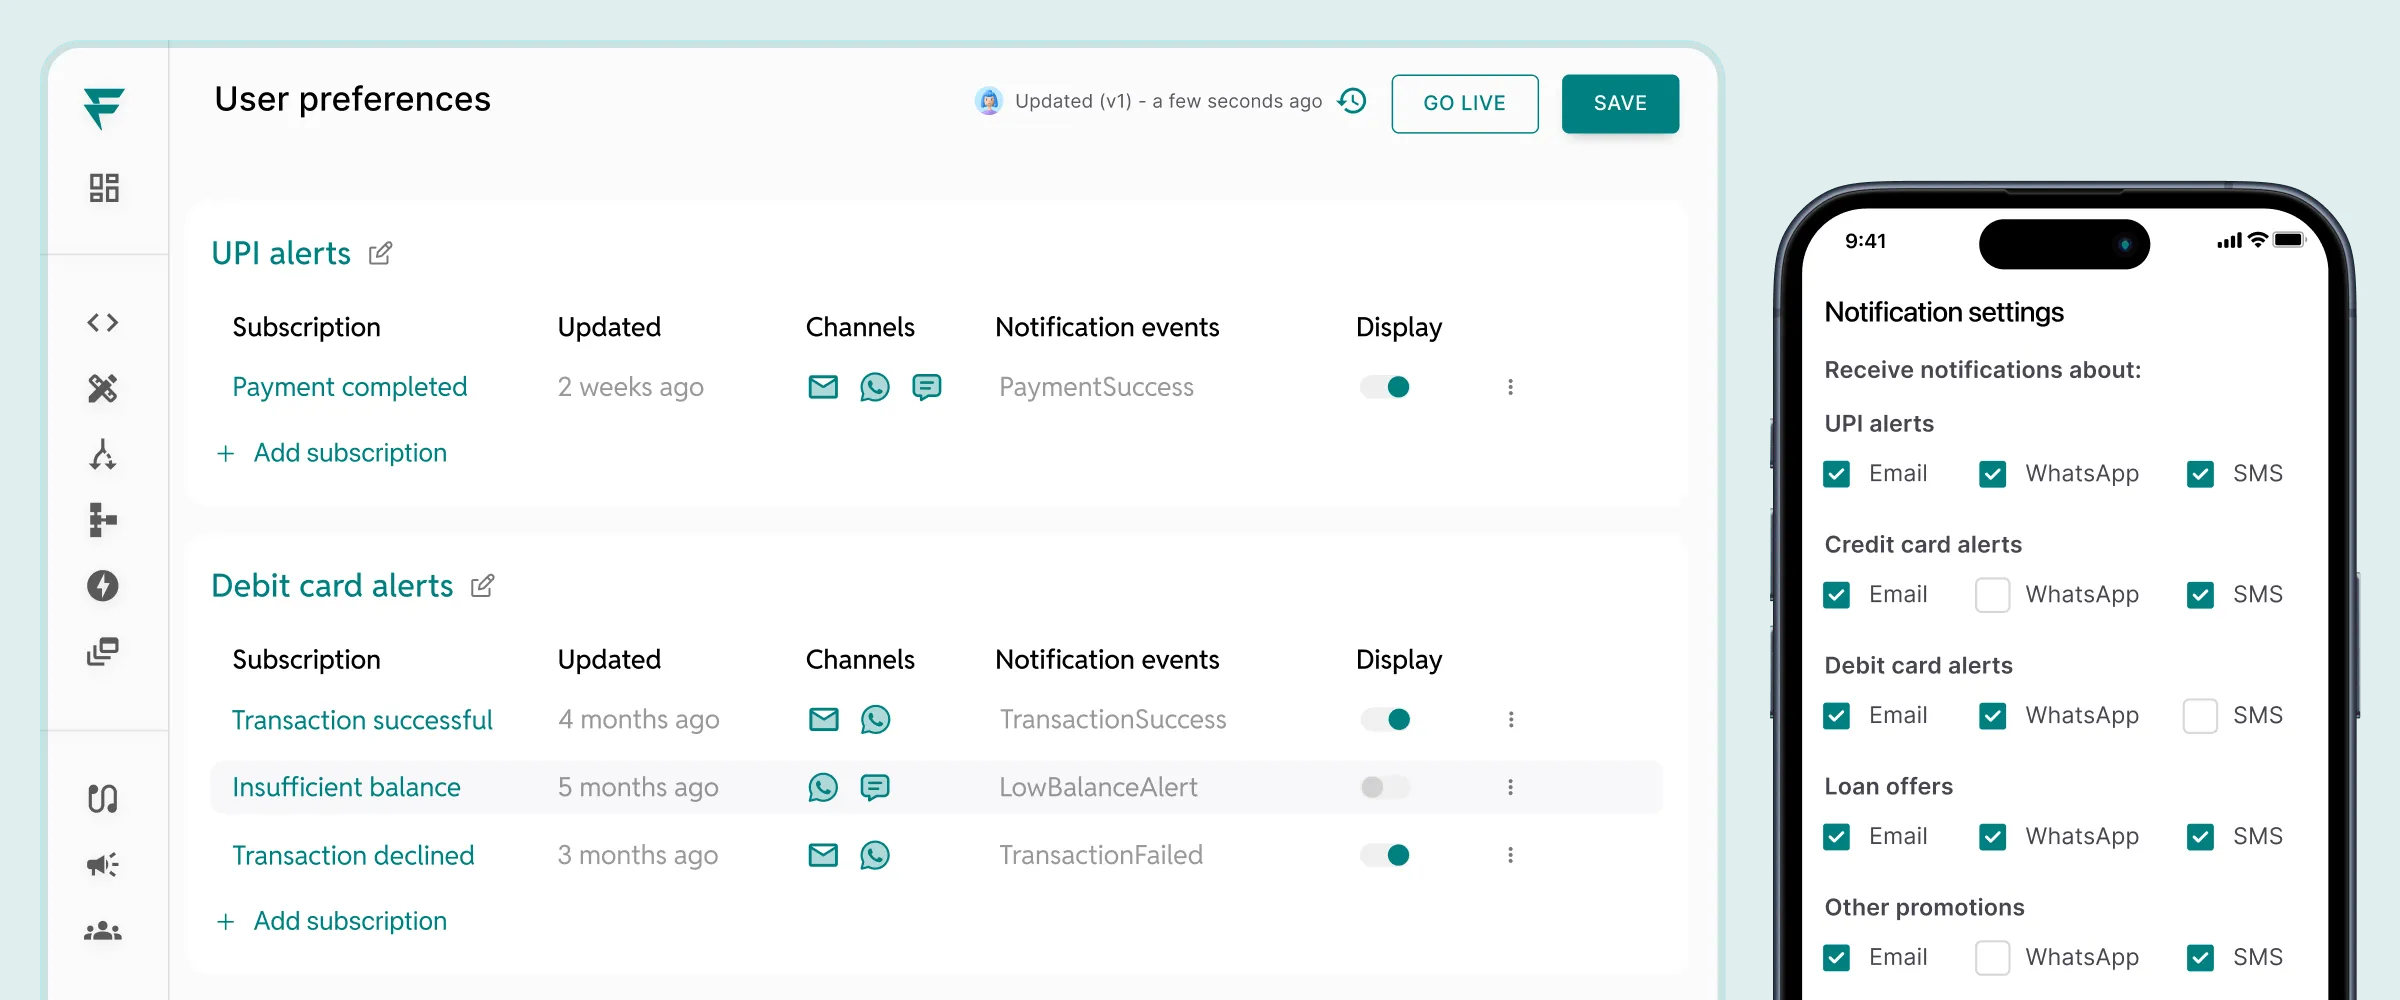Open the users group sidebar icon
The width and height of the screenshot is (2400, 1000).
pos(103,931)
